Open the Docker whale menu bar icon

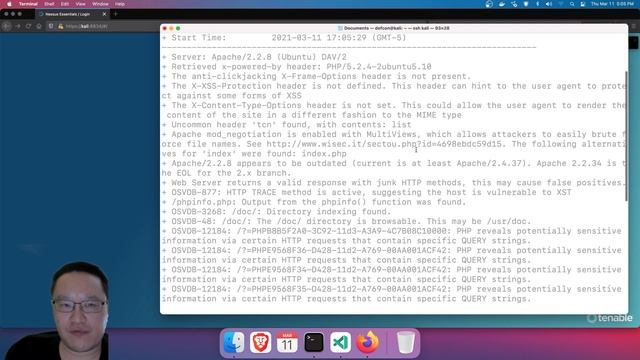[x=502, y=4]
